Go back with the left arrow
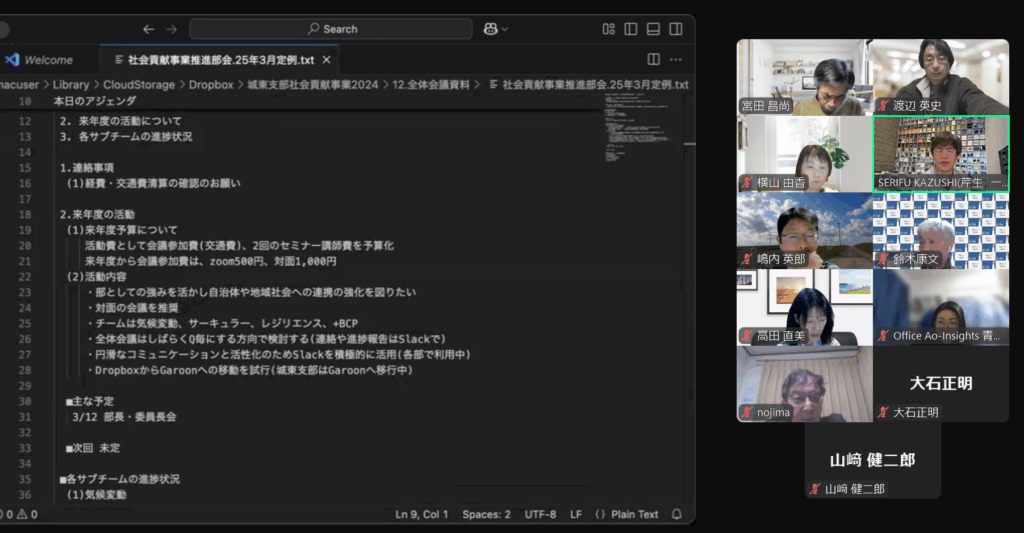Image resolution: width=1024 pixels, height=533 pixels. [x=148, y=29]
